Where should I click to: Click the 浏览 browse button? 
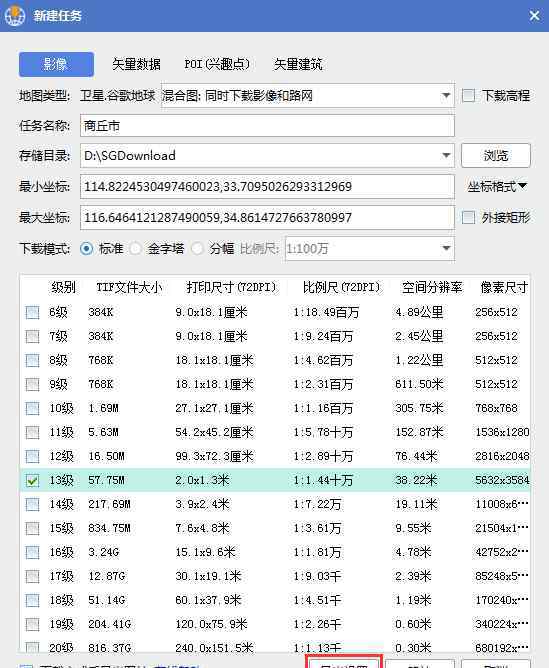496,155
